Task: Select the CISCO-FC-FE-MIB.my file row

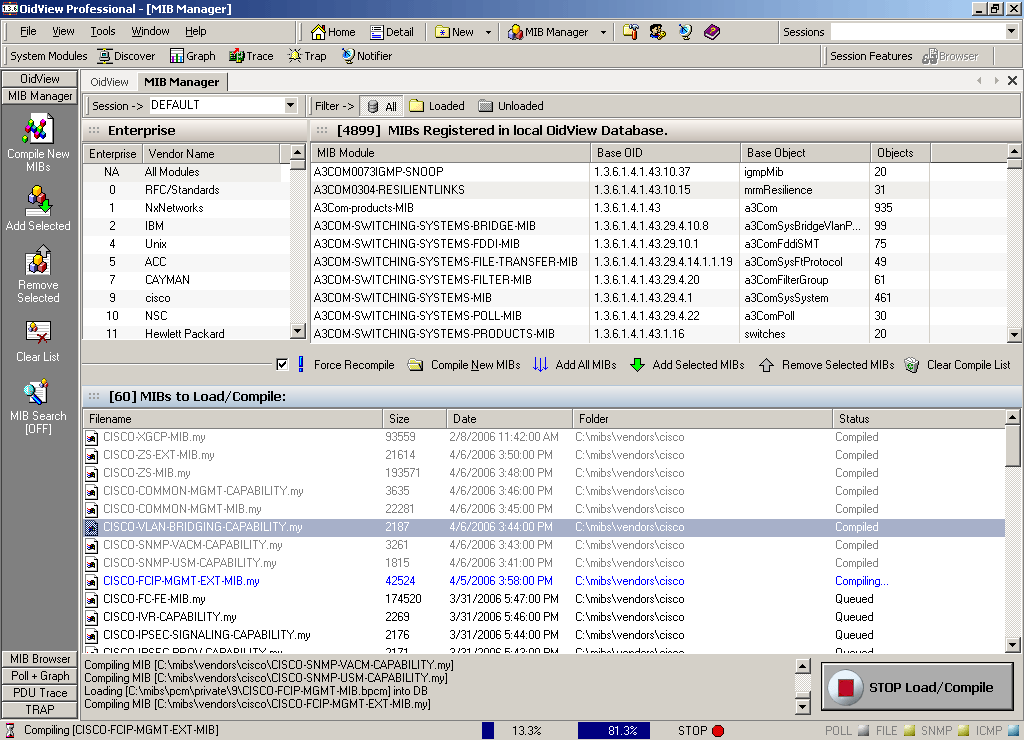Action: tap(154, 599)
